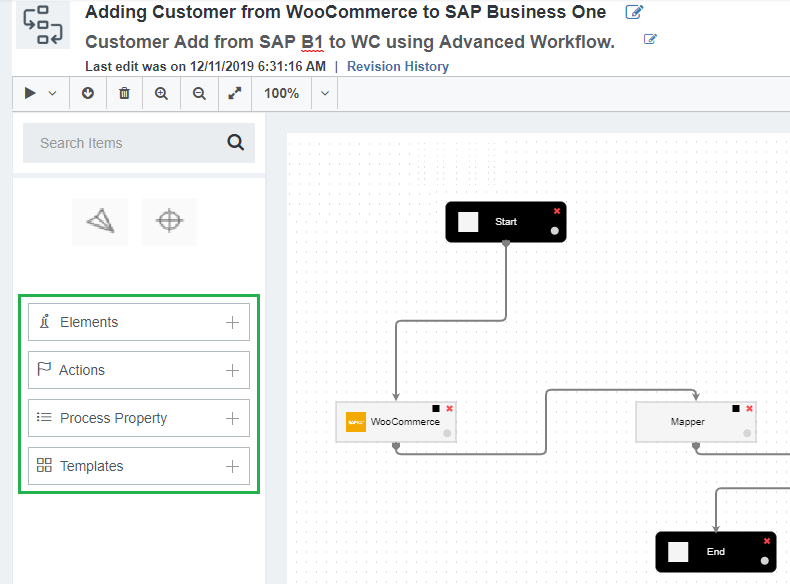Click the search magnifier icon
The height and width of the screenshot is (584, 790).
click(236, 142)
